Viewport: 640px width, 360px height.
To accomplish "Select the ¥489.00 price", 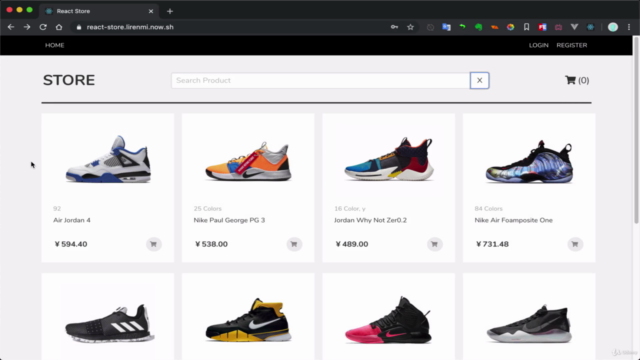I will (x=351, y=244).
